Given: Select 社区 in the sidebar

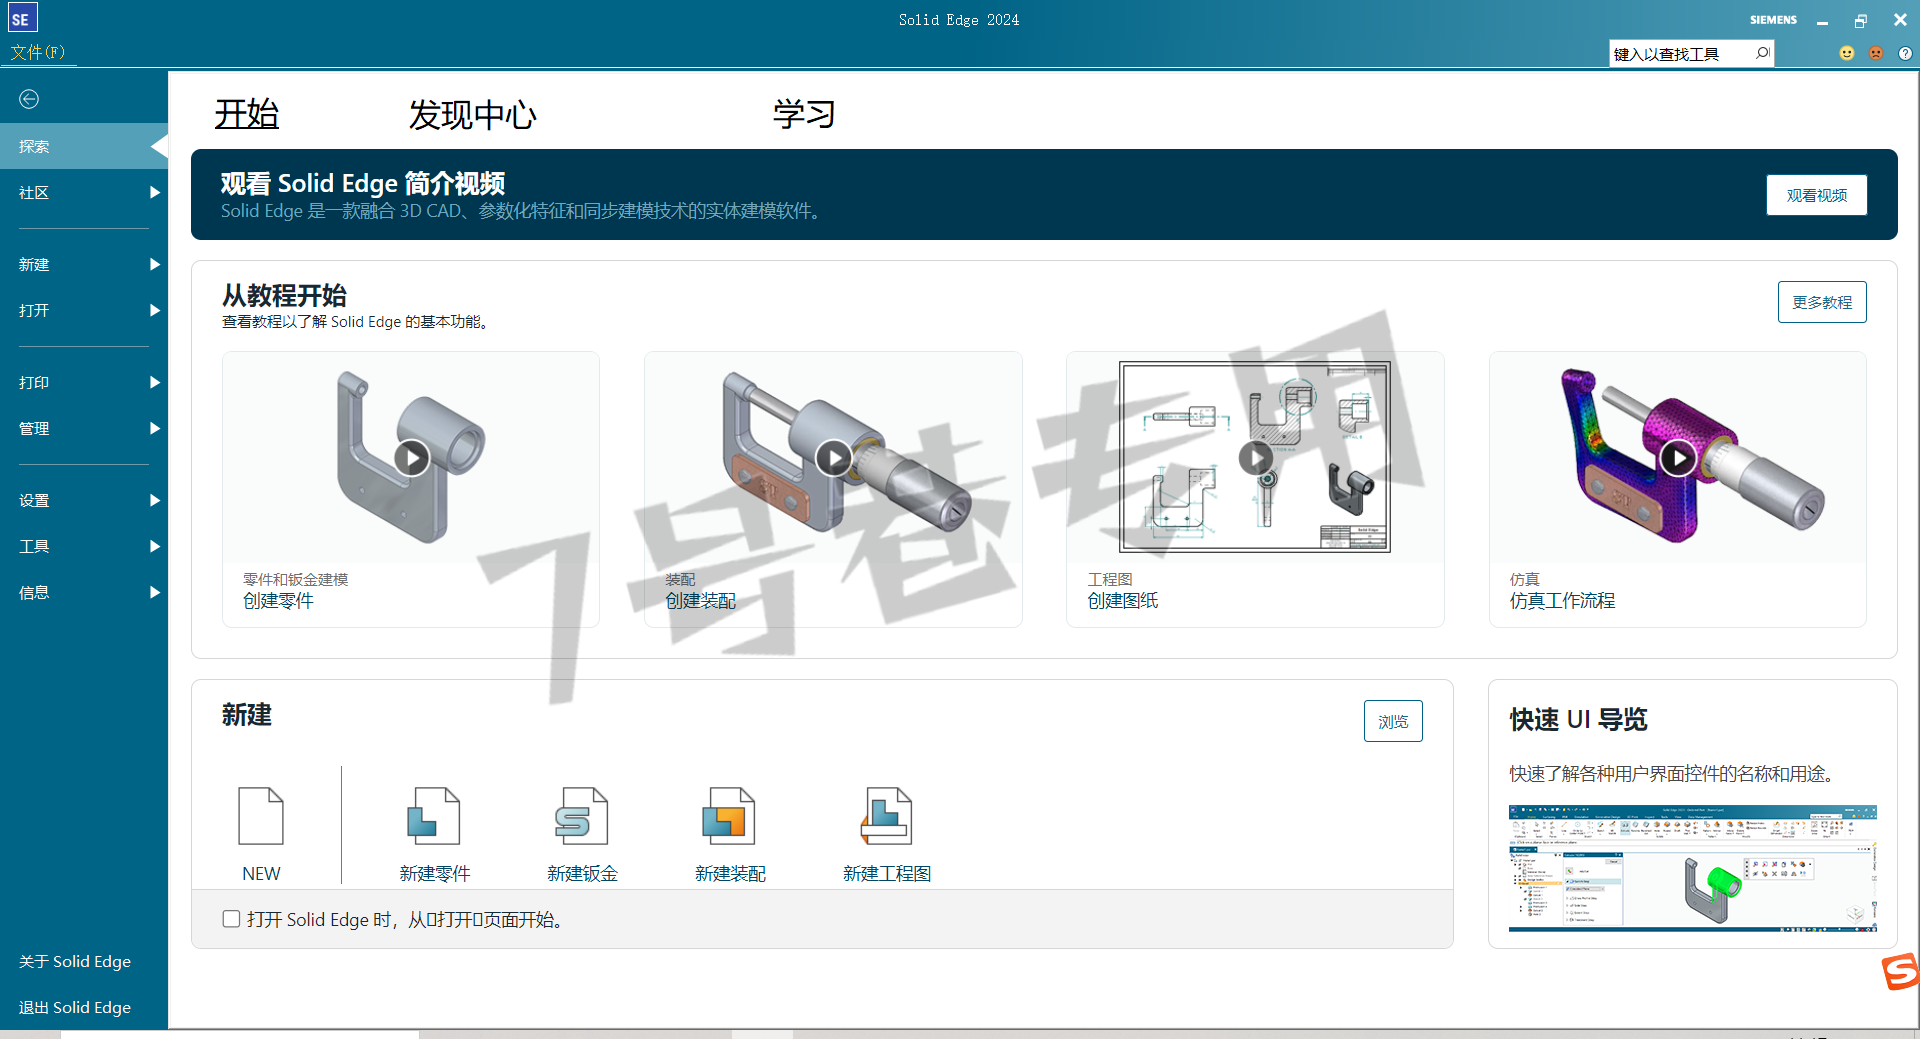Looking at the screenshot, I should pos(84,192).
